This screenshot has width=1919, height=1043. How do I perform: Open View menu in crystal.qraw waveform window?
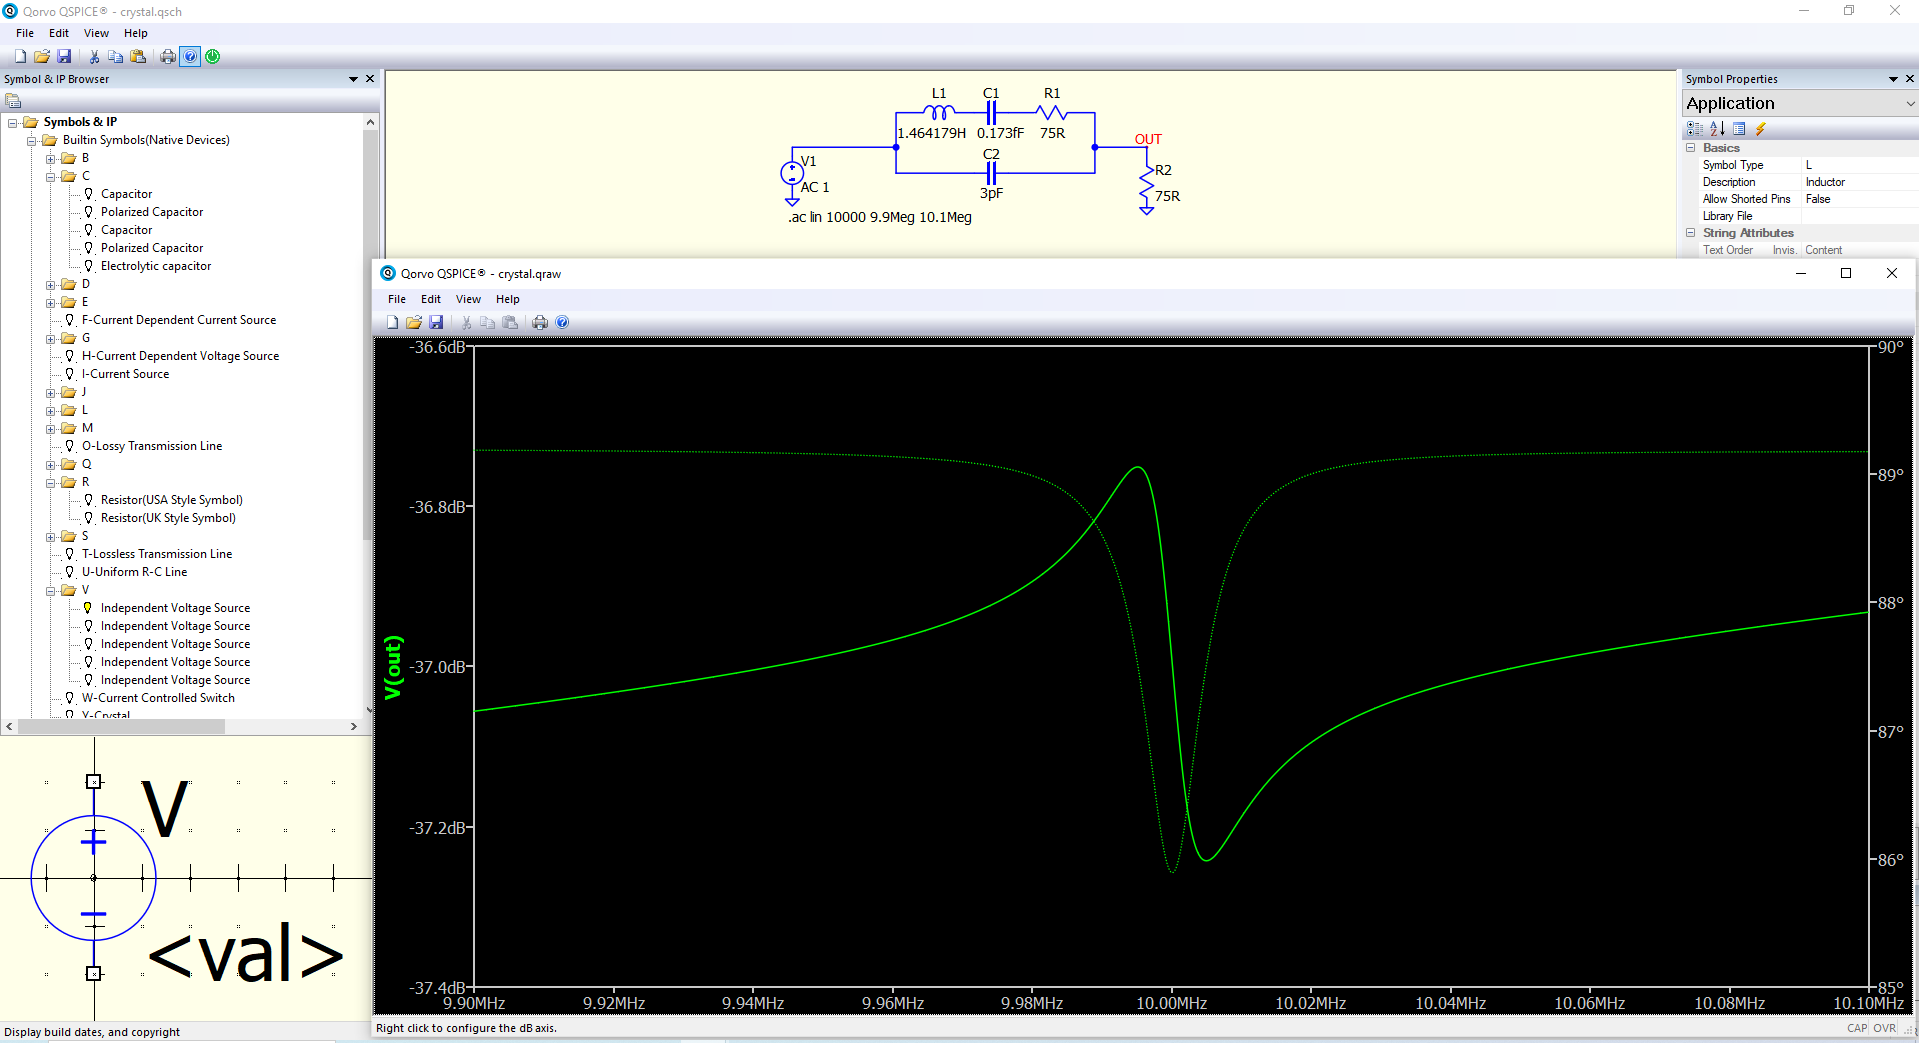coord(468,299)
